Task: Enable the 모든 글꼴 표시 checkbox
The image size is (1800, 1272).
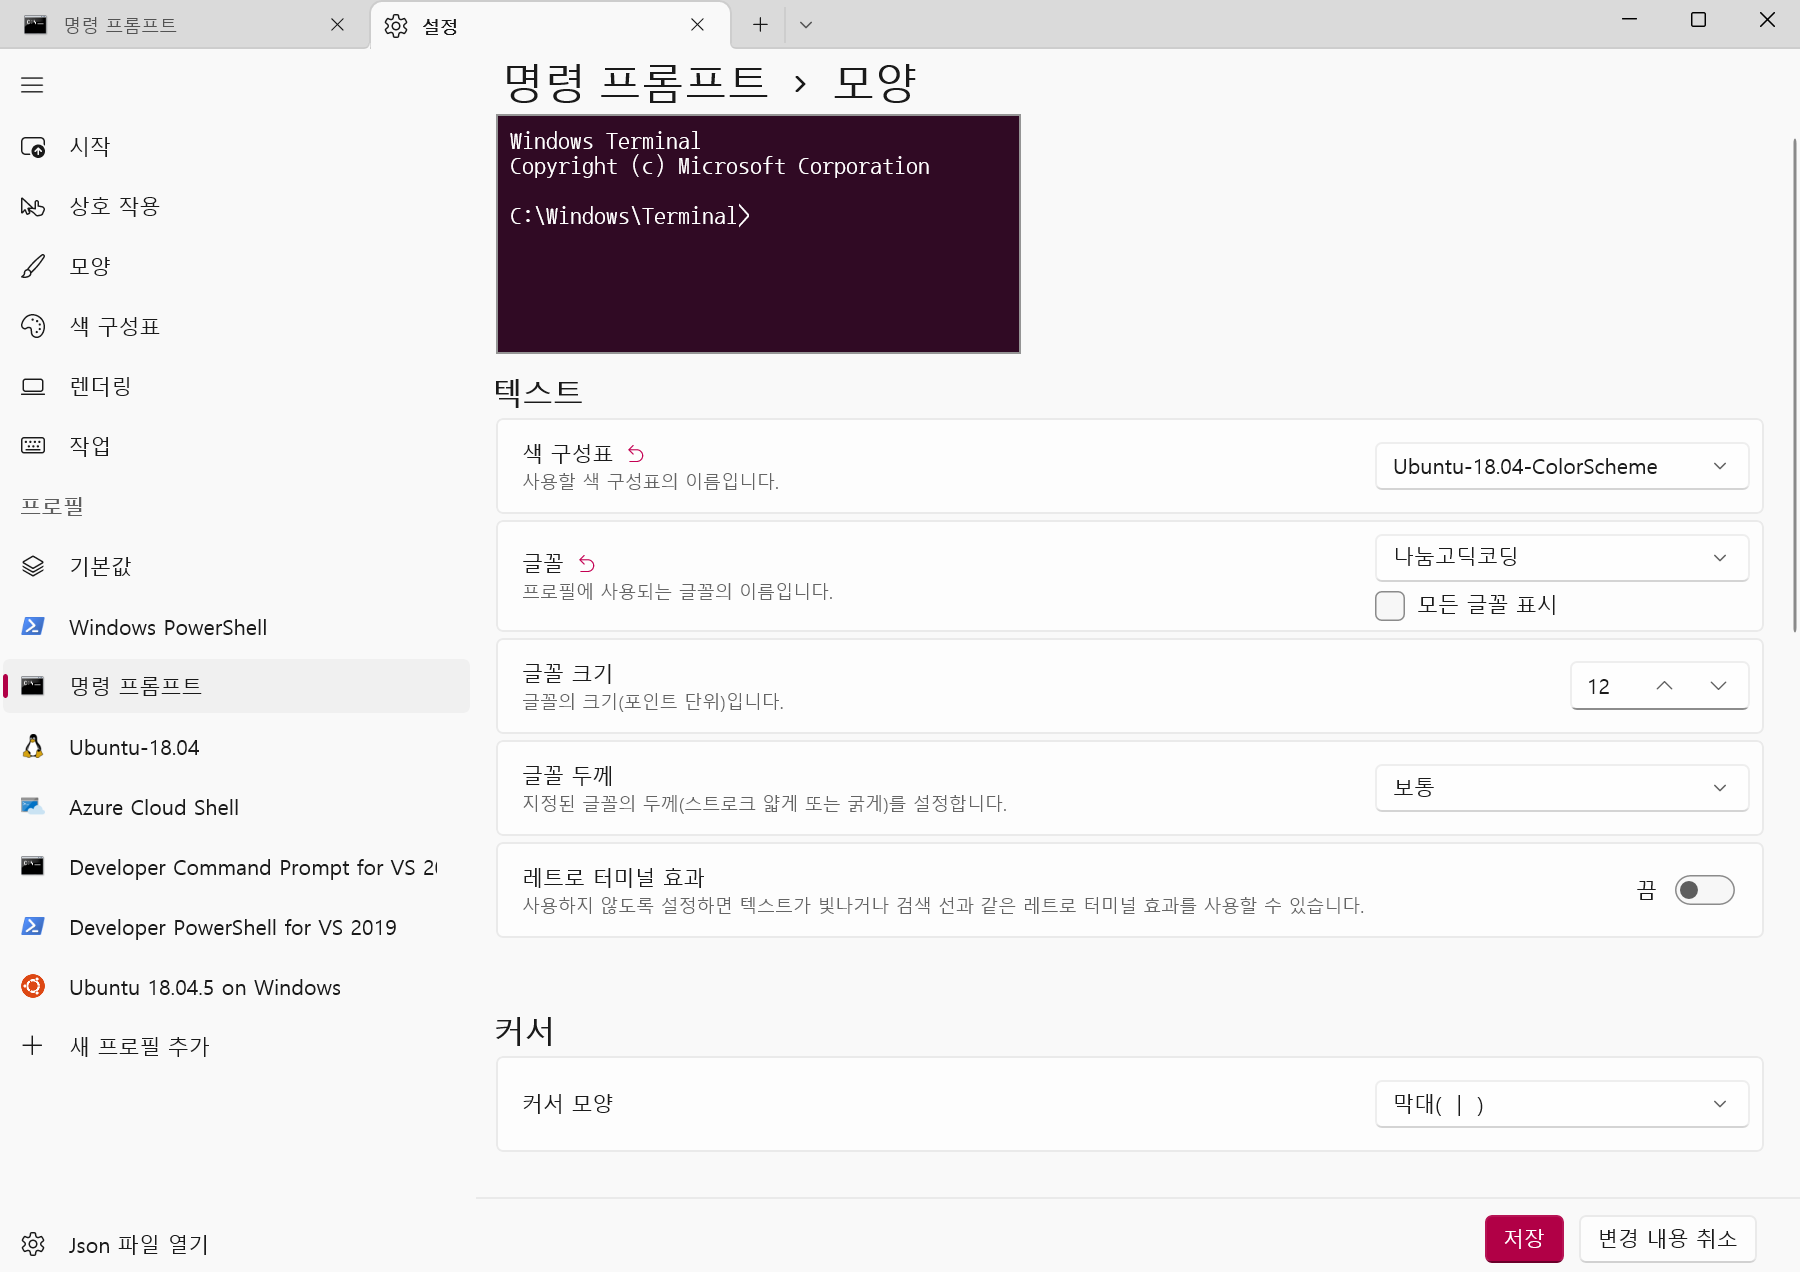Action: click(x=1390, y=606)
